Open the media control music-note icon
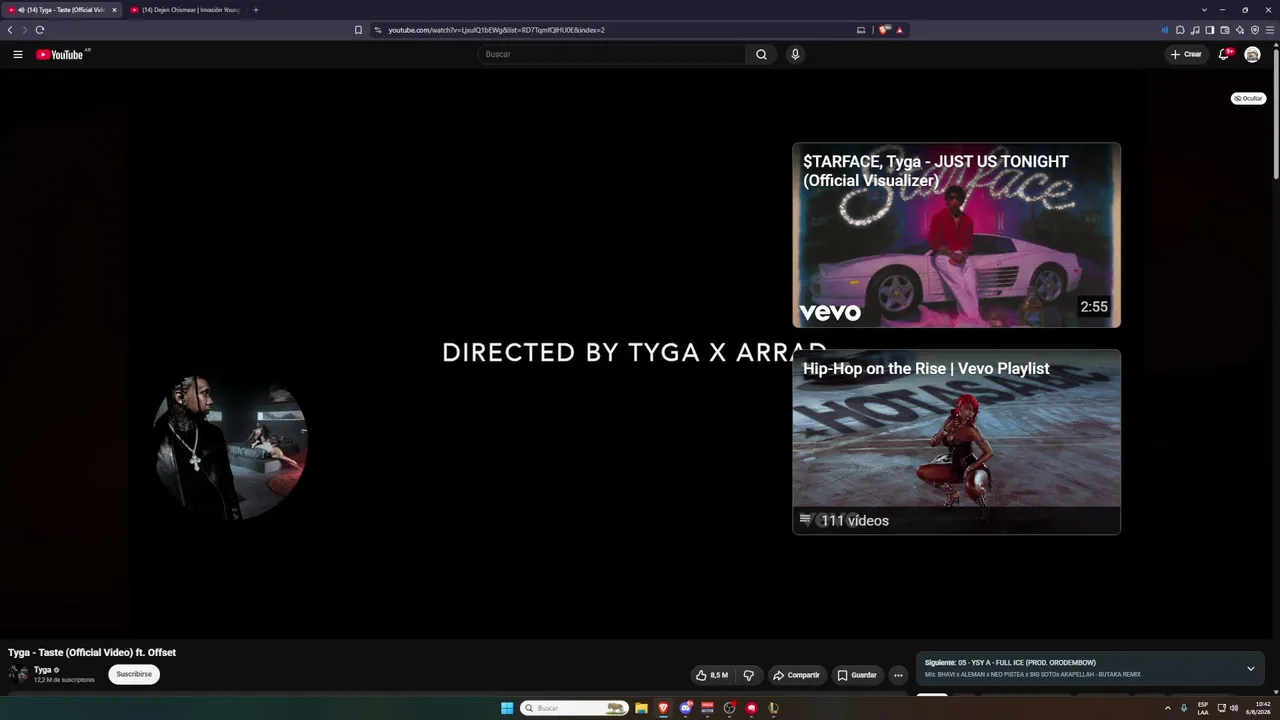This screenshot has width=1280, height=720. 1195,30
